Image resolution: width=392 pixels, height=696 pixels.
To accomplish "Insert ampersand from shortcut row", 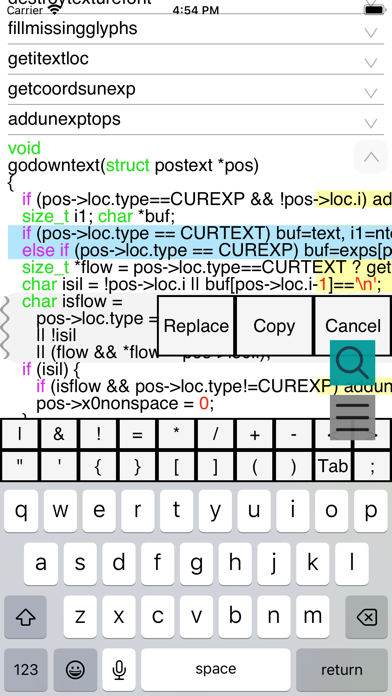I will pyautogui.click(x=59, y=434).
